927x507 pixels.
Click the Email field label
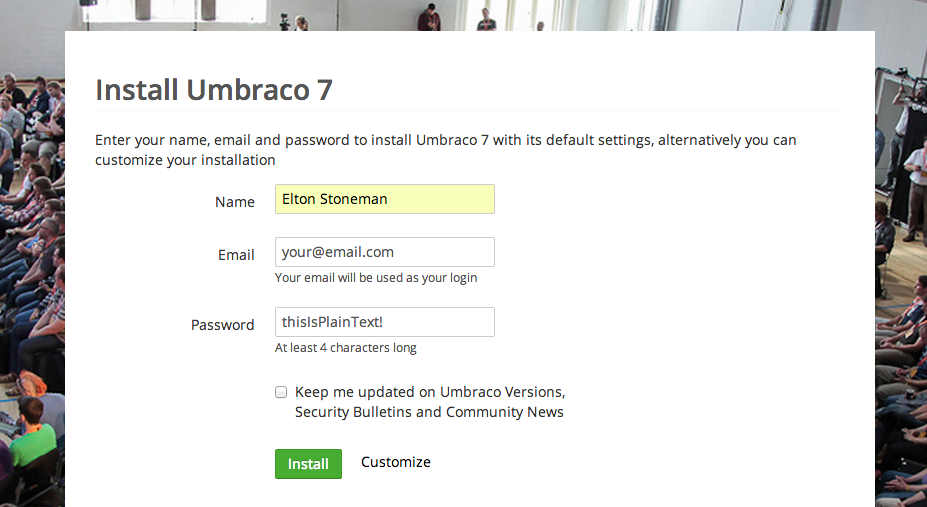[236, 255]
